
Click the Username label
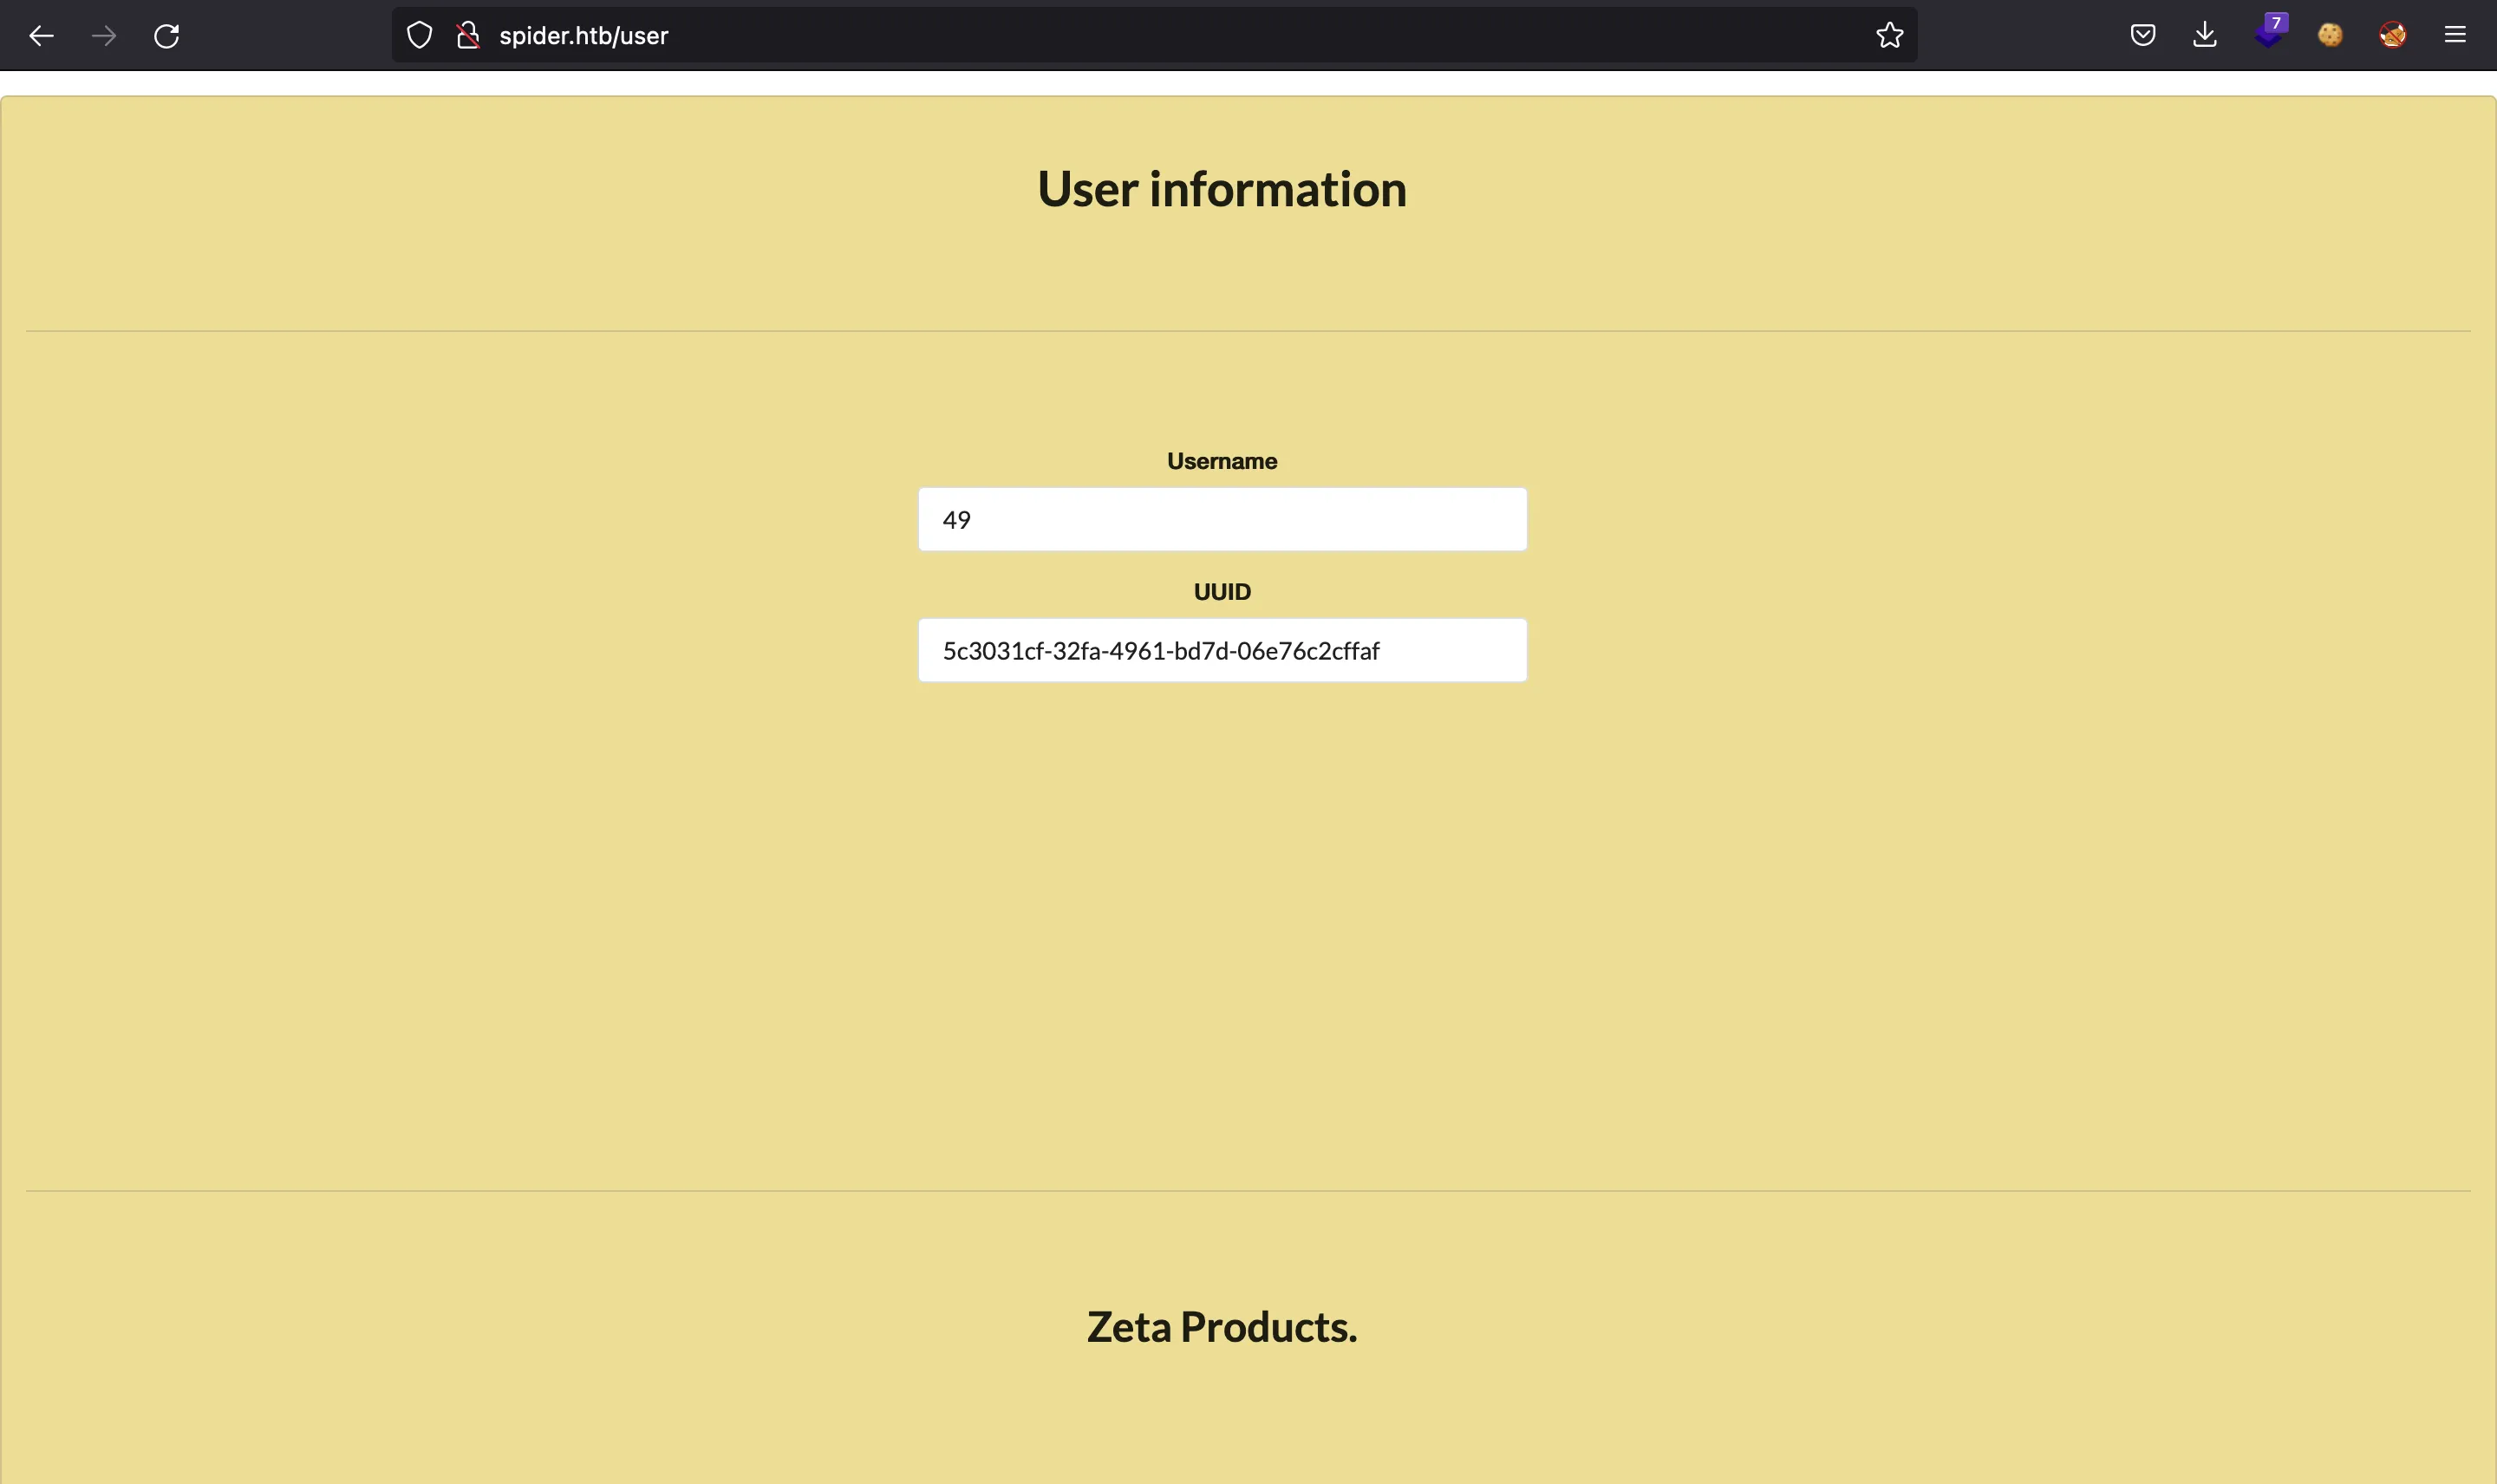pos(1222,461)
